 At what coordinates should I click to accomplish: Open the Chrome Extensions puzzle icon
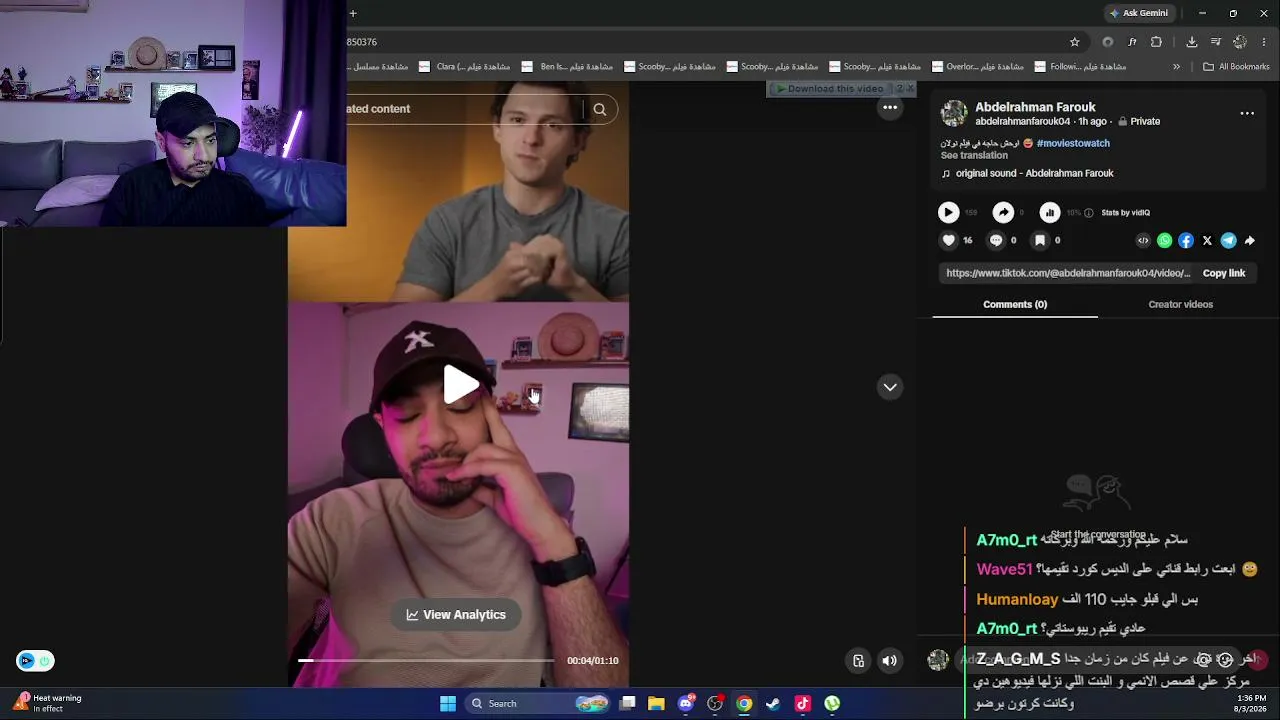click(x=1157, y=42)
